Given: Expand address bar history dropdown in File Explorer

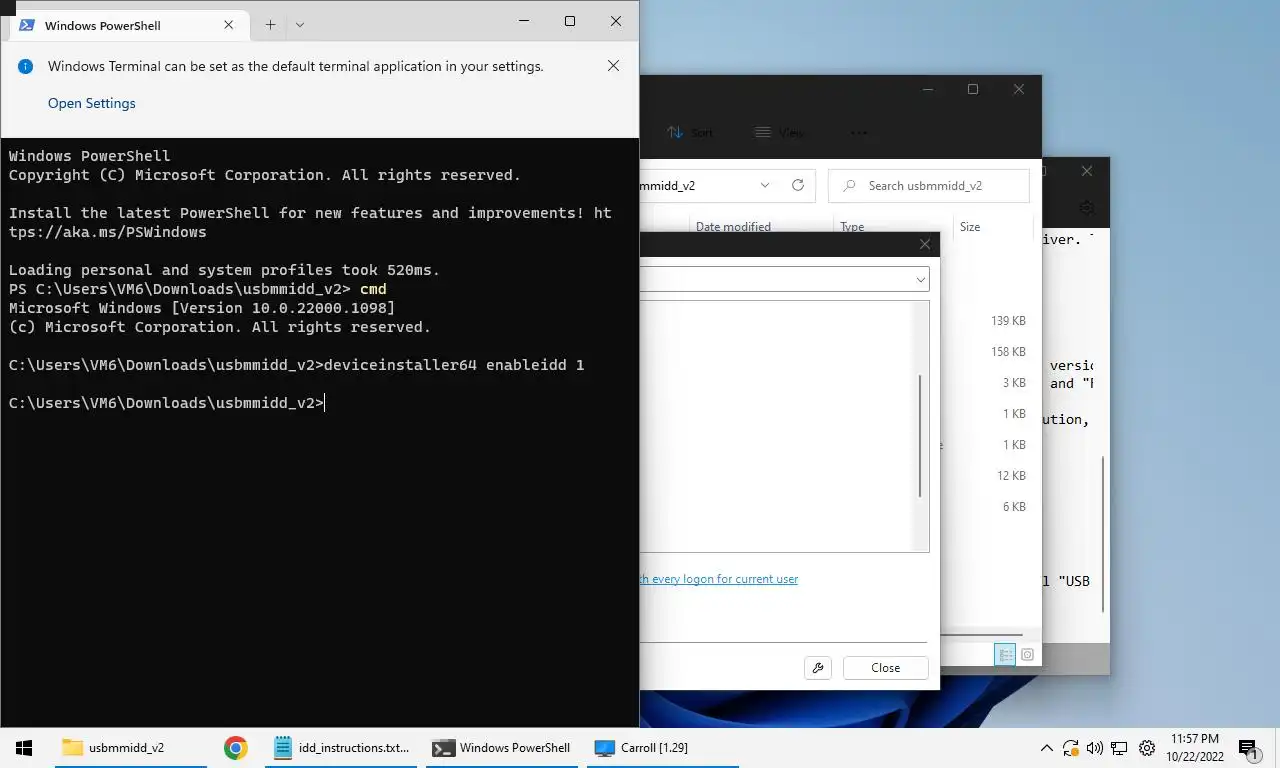Looking at the screenshot, I should [x=765, y=185].
